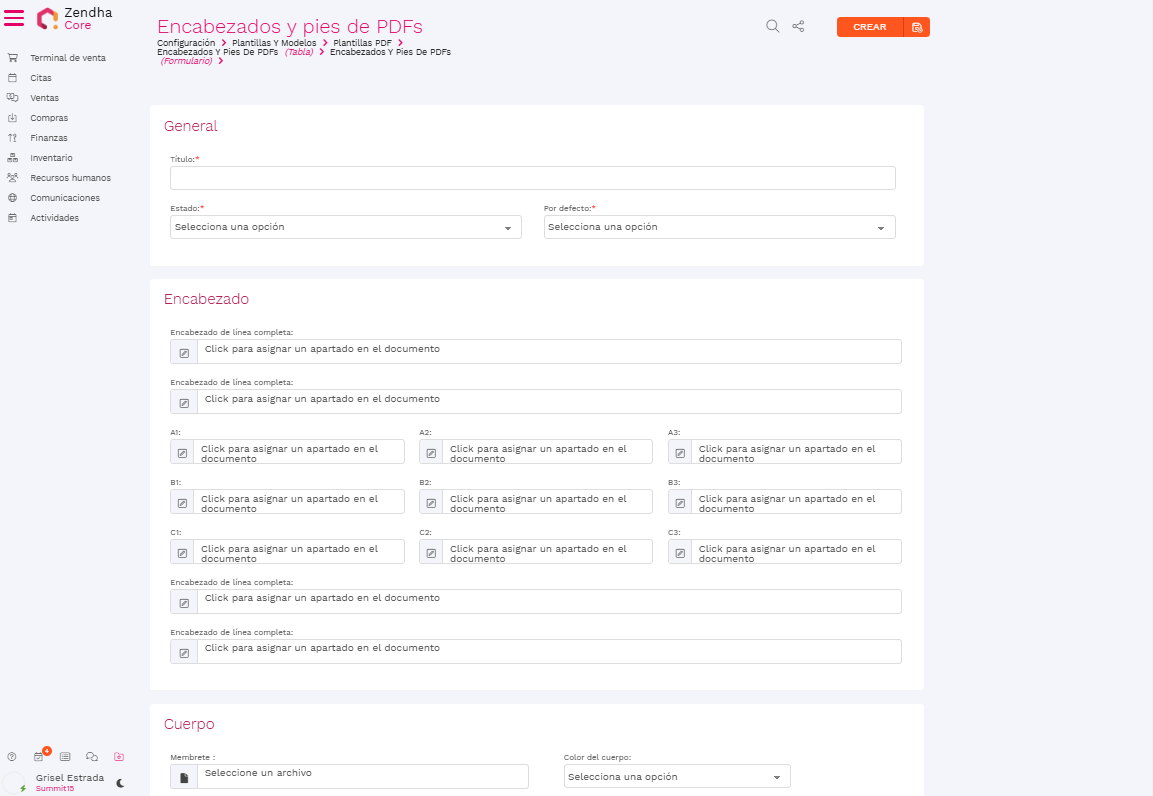Viewport: 1153px width, 796px height.
Task: Click the share icon in header
Action: pyautogui.click(x=798, y=27)
